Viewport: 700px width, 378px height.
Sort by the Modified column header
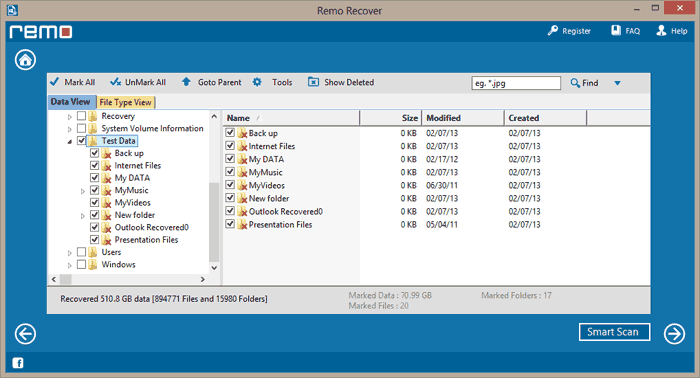[463, 118]
